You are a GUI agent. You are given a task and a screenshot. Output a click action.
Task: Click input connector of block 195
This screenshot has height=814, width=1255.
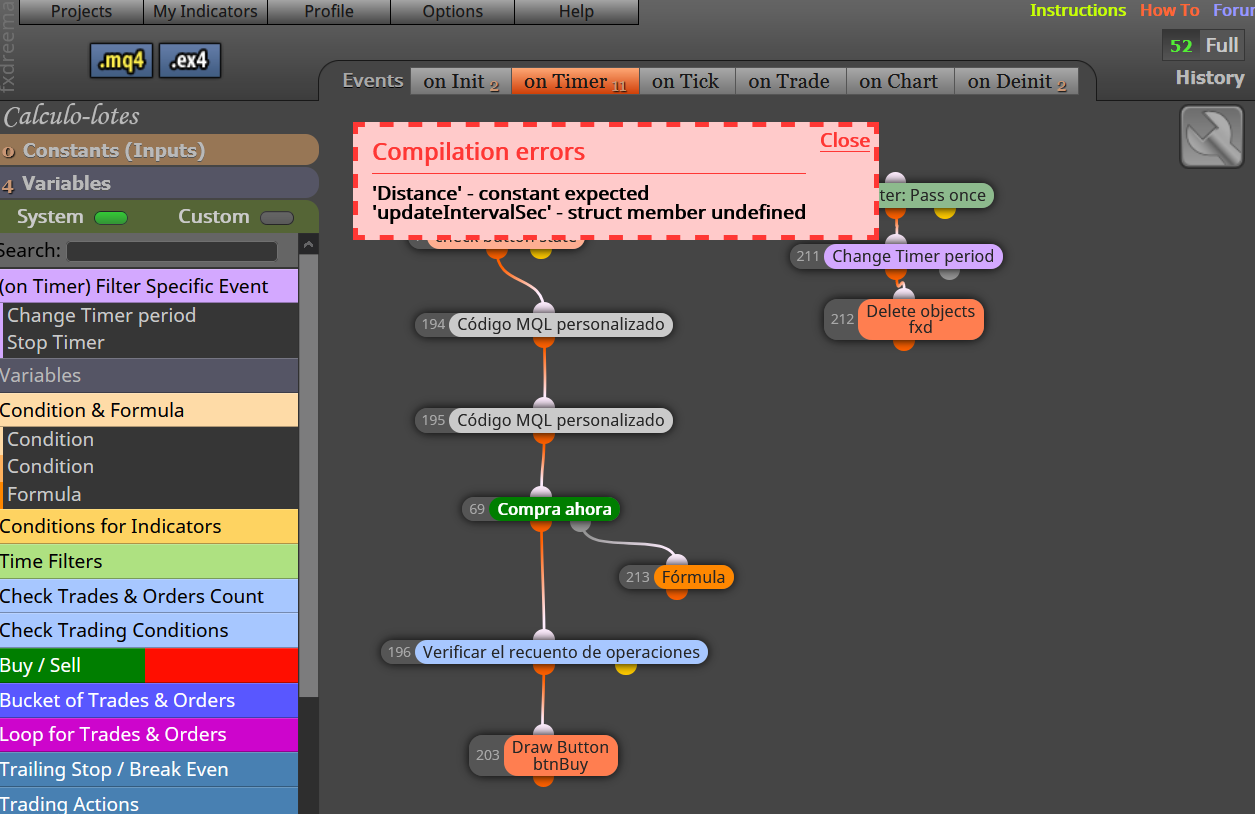(546, 403)
